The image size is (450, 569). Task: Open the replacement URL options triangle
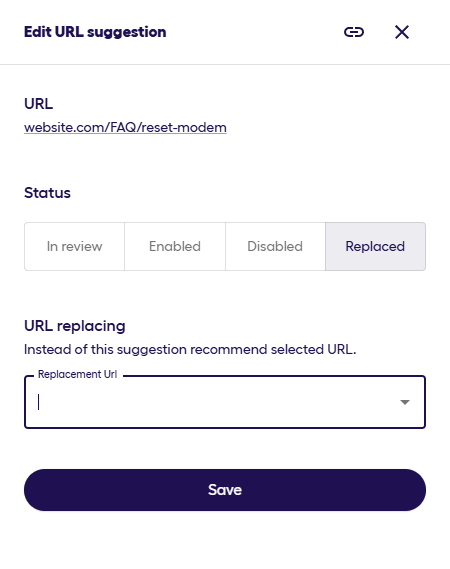point(405,402)
